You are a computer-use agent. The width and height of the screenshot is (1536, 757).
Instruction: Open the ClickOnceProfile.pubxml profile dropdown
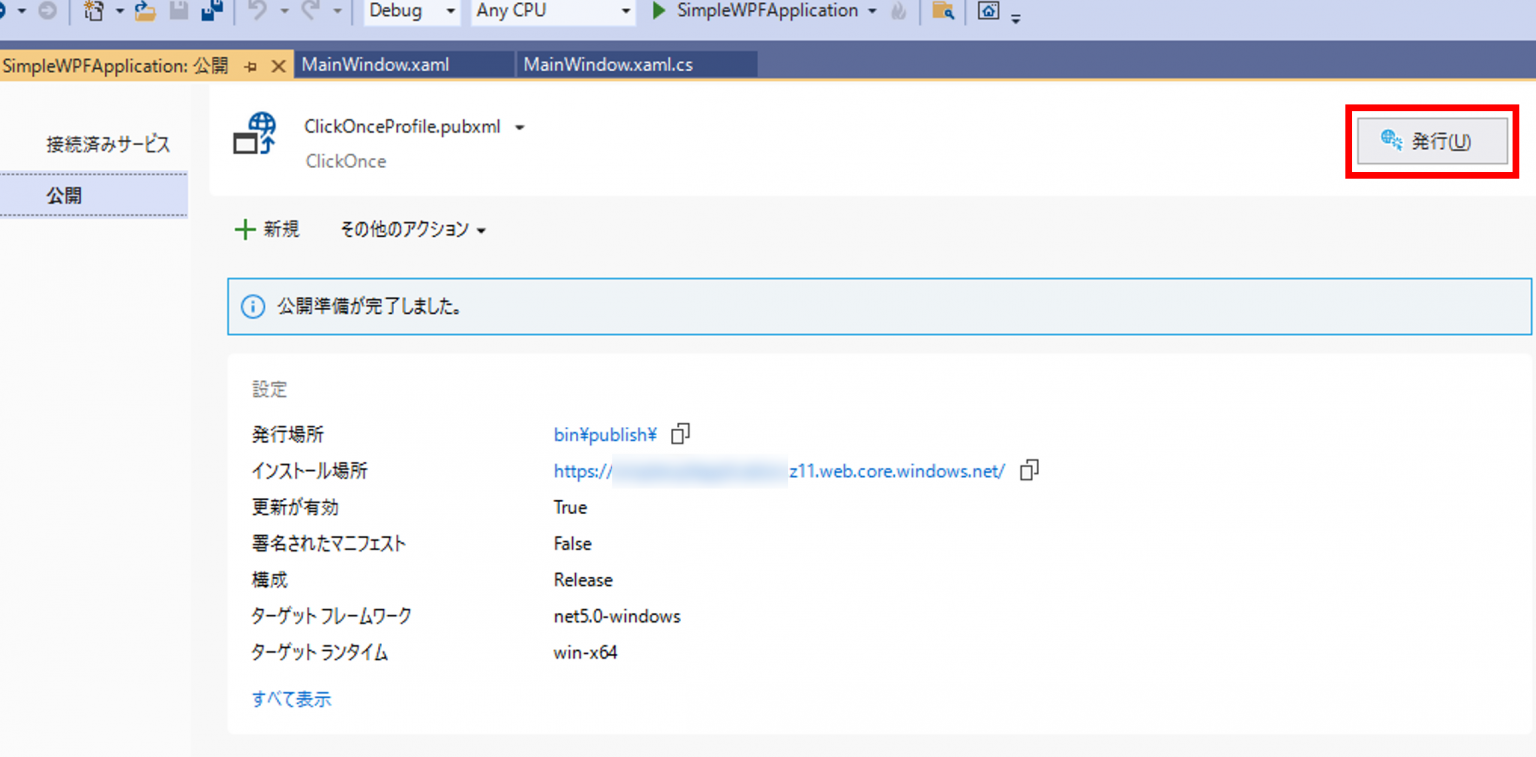[x=518, y=127]
